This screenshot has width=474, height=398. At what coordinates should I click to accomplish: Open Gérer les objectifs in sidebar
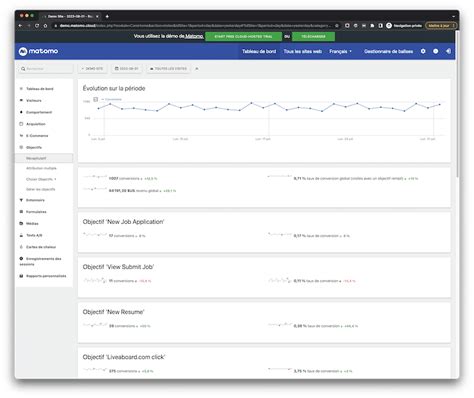(41, 189)
